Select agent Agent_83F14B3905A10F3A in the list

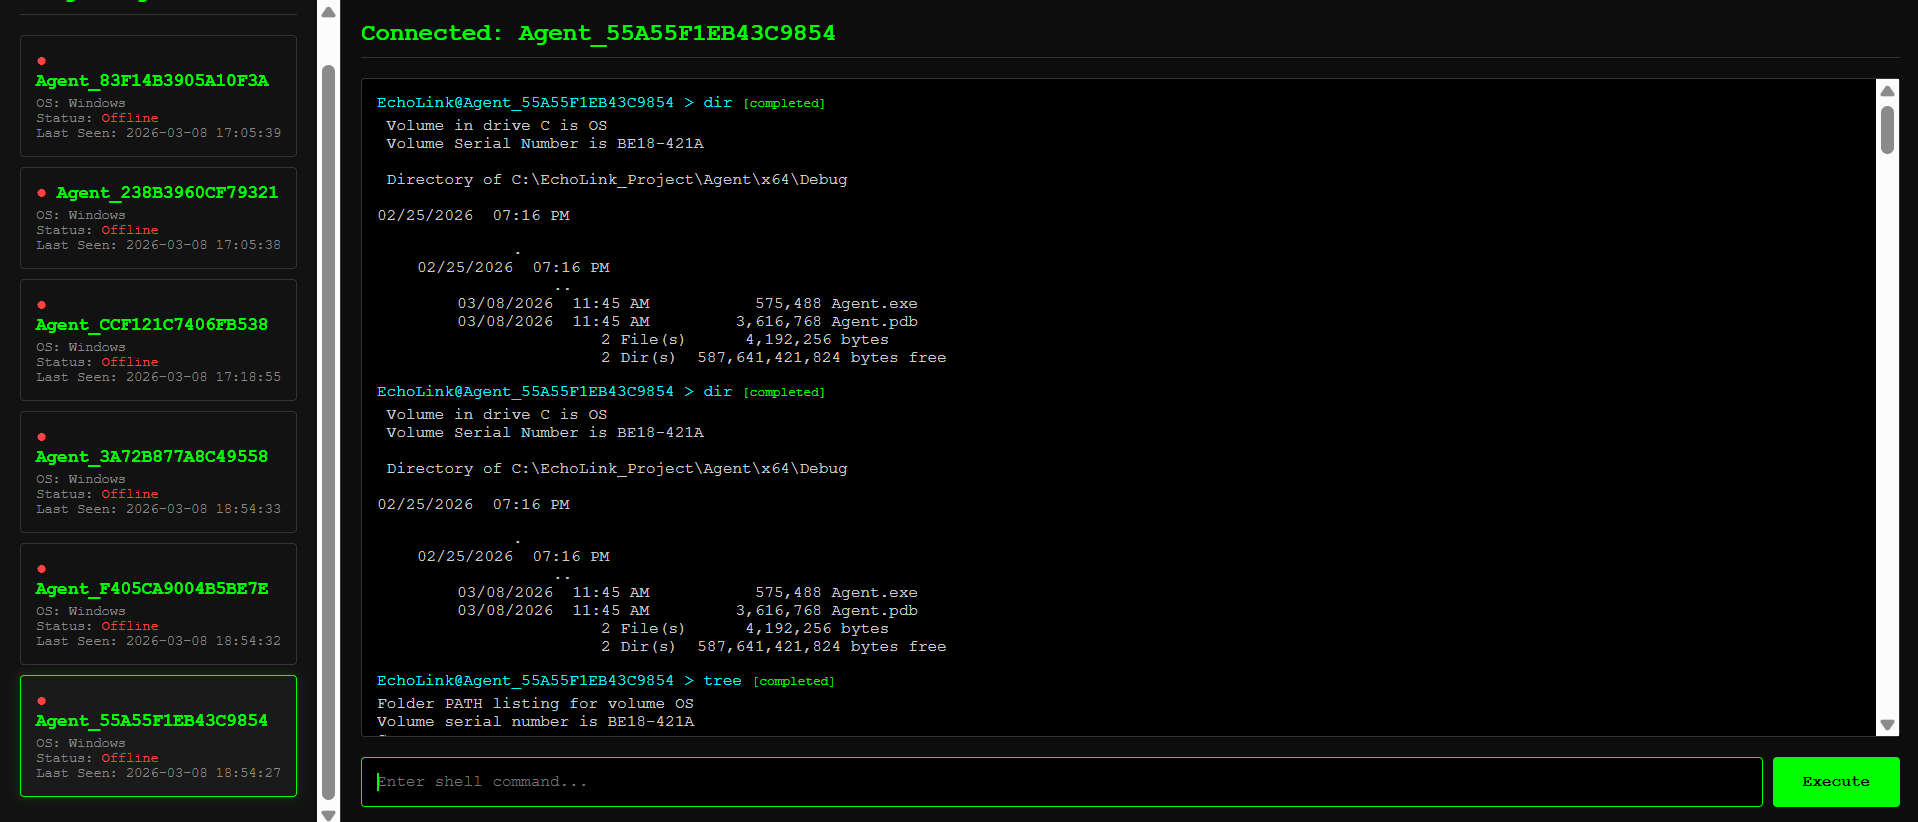coord(152,81)
